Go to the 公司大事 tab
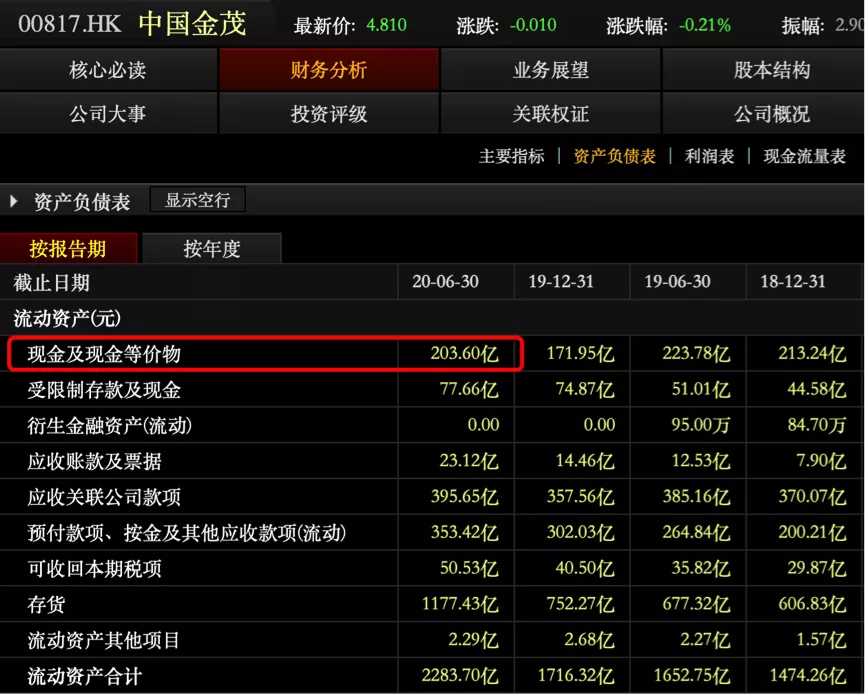 pyautogui.click(x=108, y=114)
